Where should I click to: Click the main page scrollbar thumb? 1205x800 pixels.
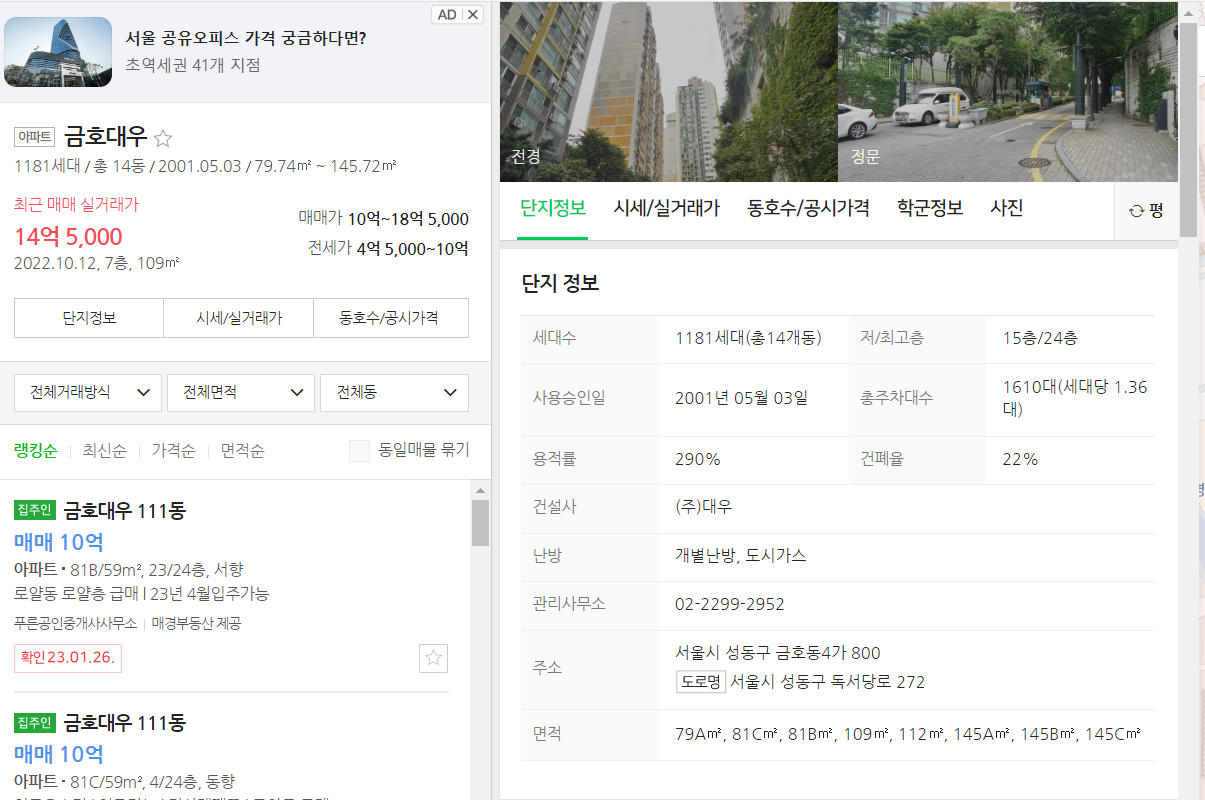point(1188,129)
